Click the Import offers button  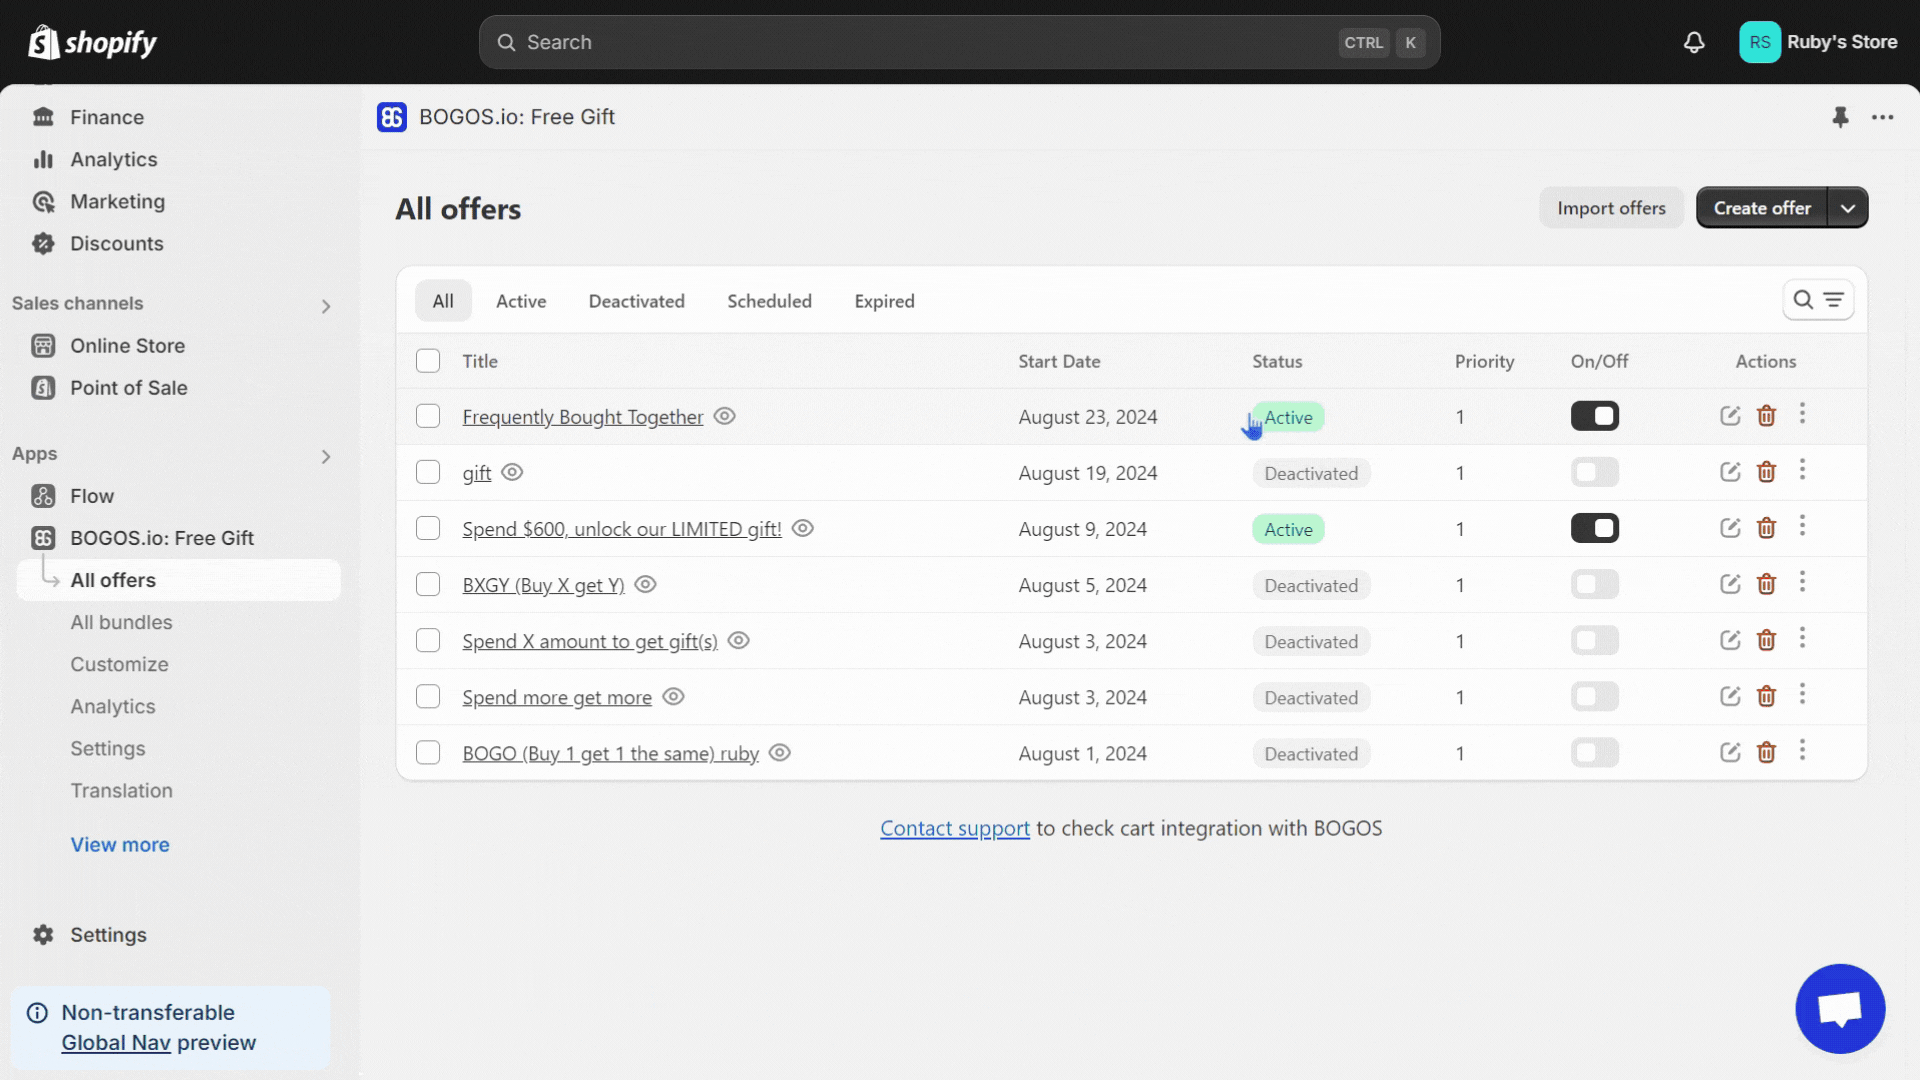tap(1611, 208)
